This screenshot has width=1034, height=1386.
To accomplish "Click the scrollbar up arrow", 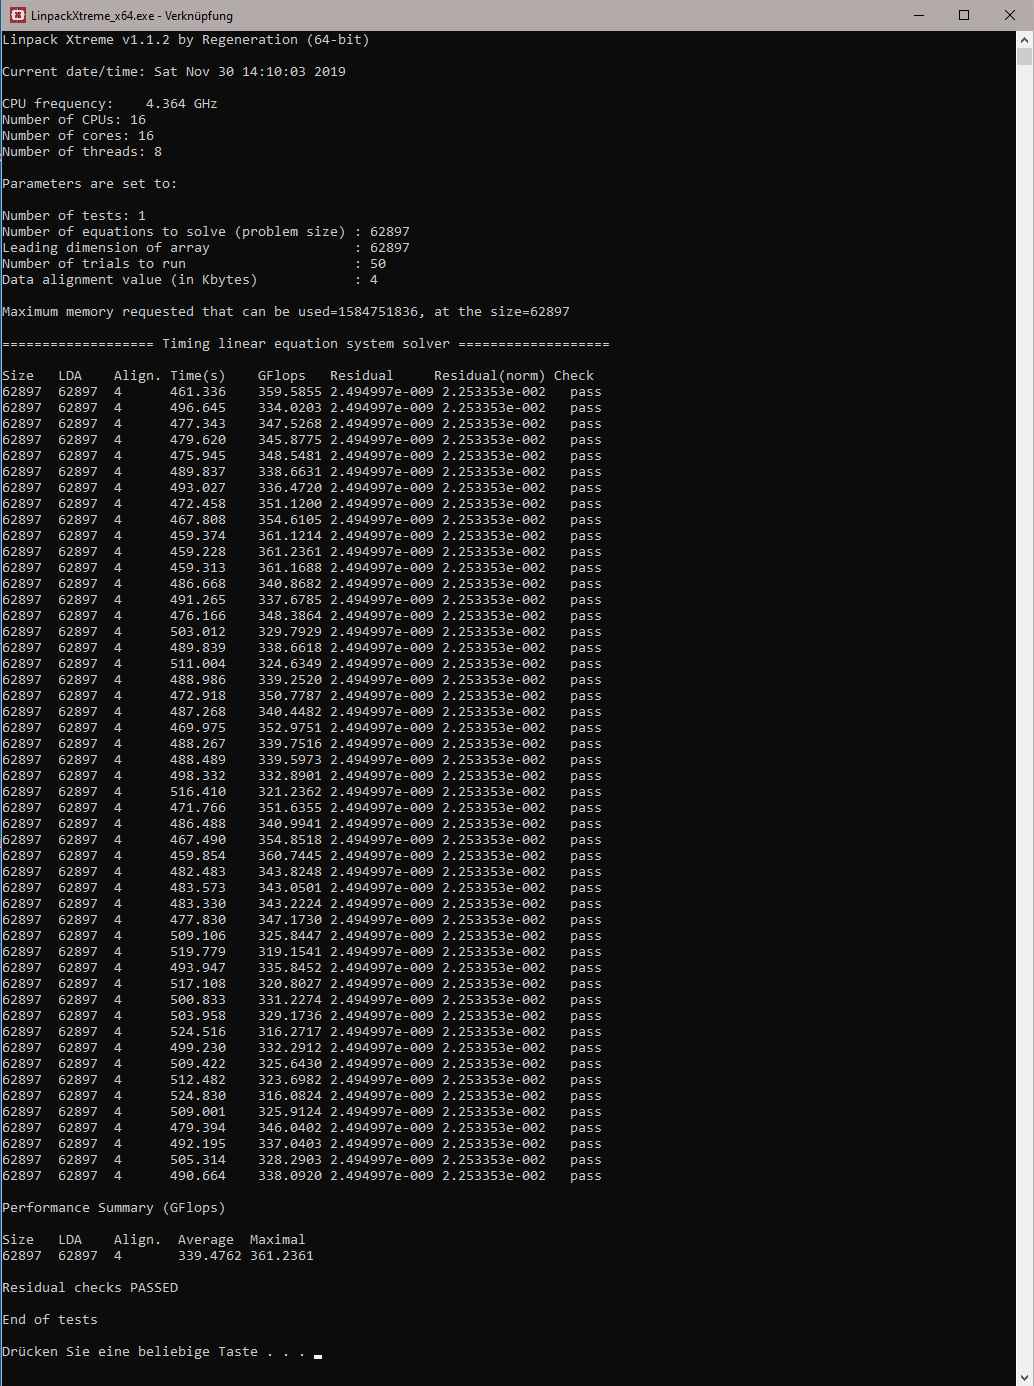I will pyautogui.click(x=1025, y=40).
